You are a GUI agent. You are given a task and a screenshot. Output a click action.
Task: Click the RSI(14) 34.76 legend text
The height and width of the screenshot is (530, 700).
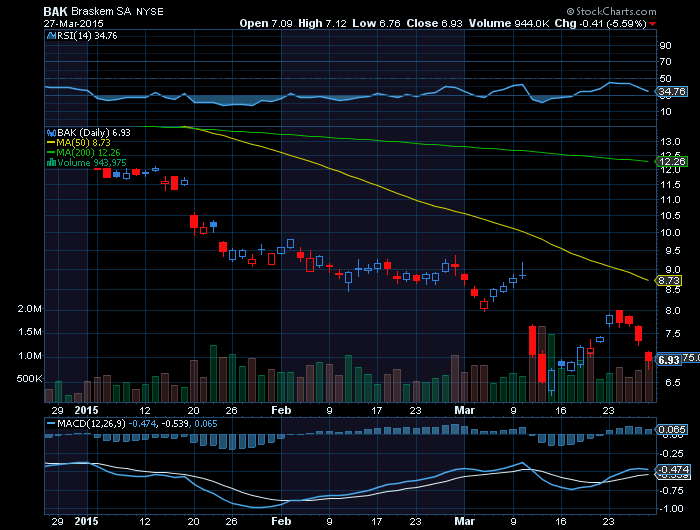[x=87, y=36]
